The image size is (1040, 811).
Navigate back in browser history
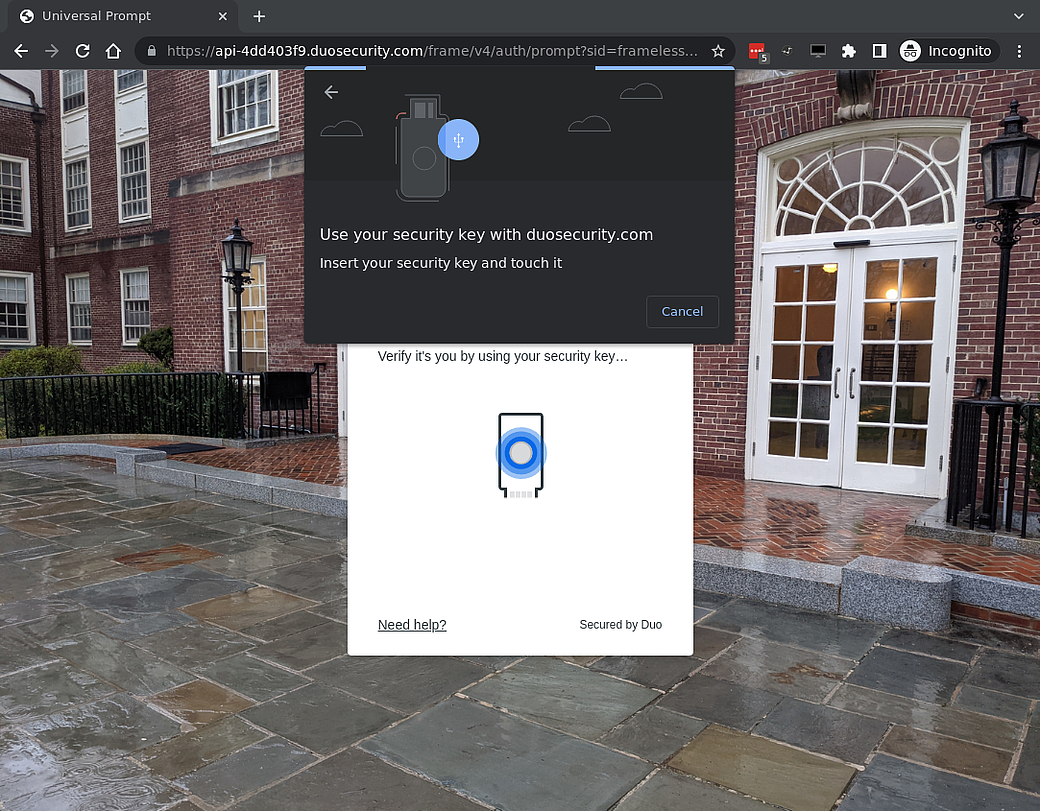[21, 51]
